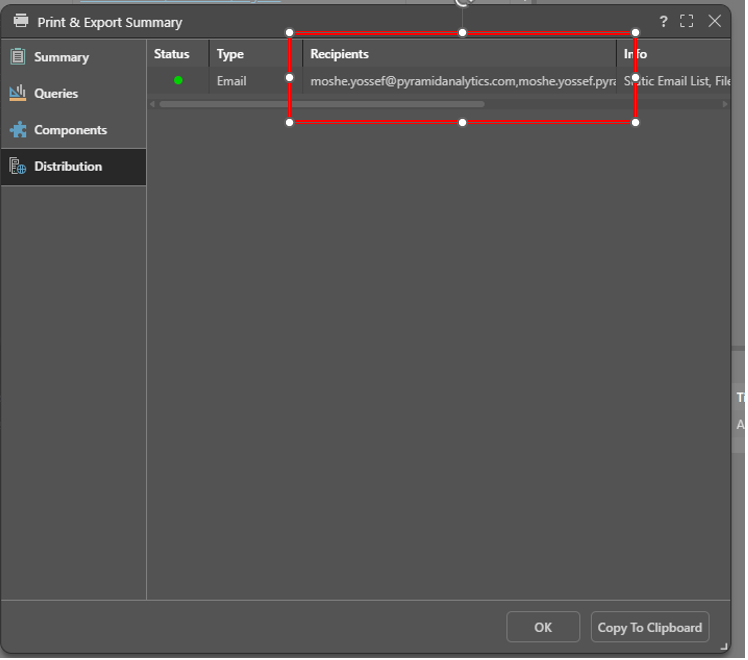The height and width of the screenshot is (660, 748).
Task: Click the Type column header
Action: coord(256,54)
